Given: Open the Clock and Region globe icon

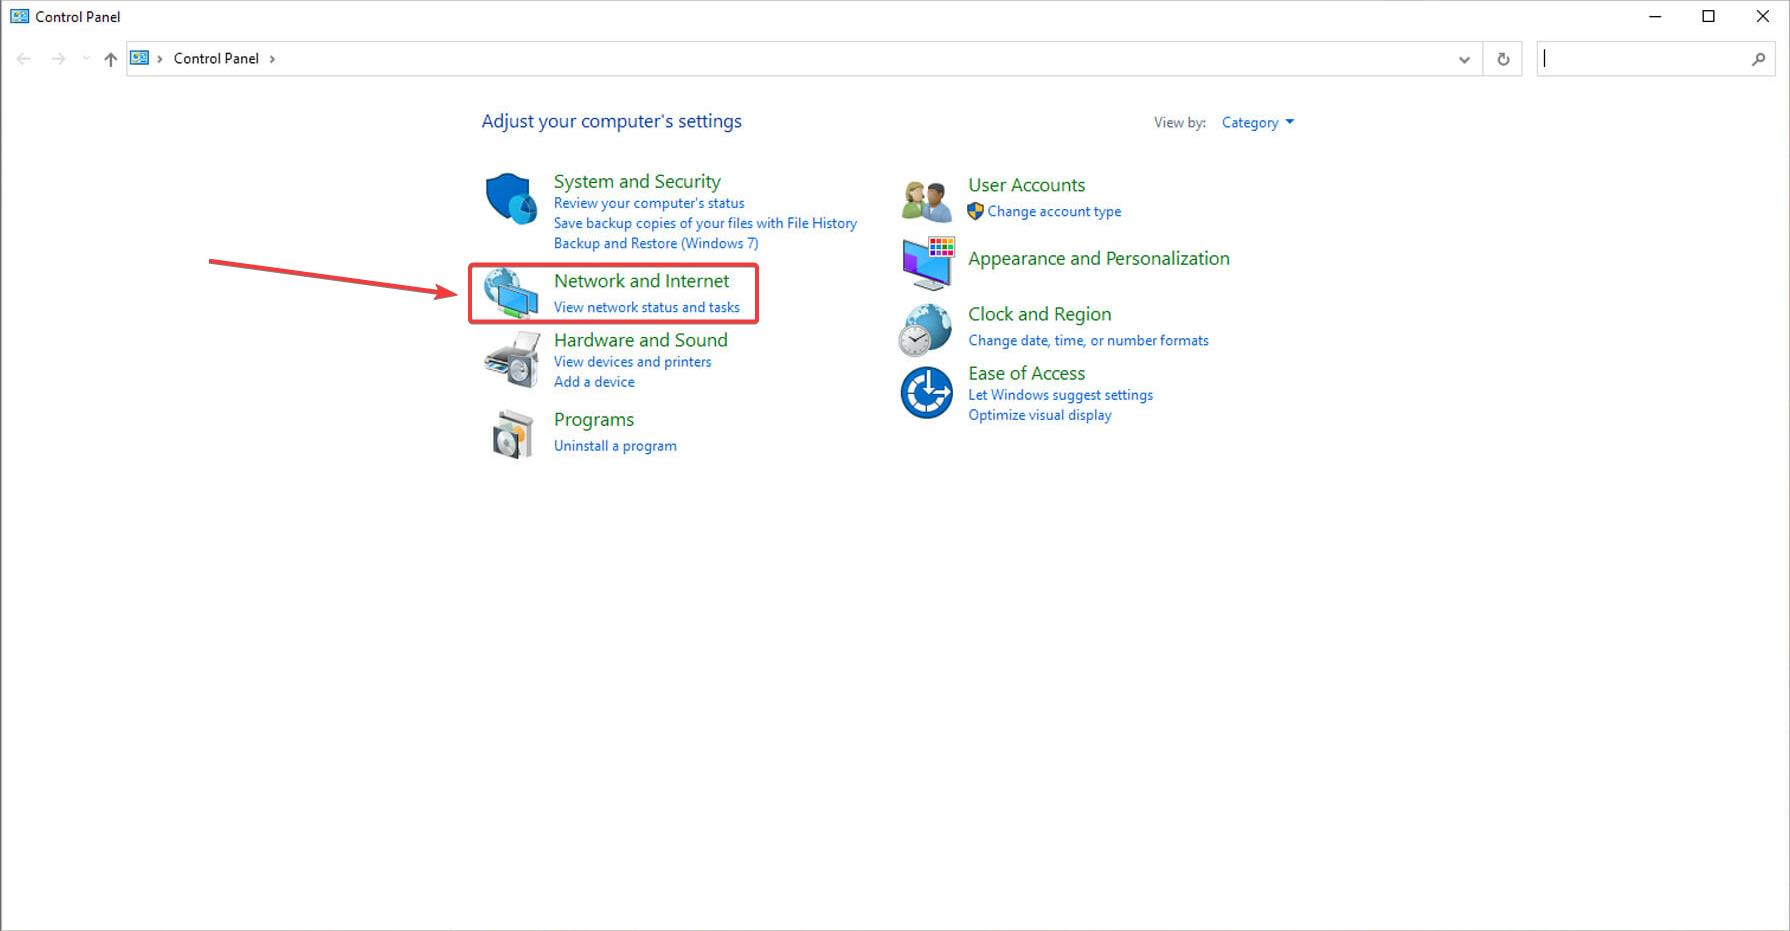Looking at the screenshot, I should (925, 330).
